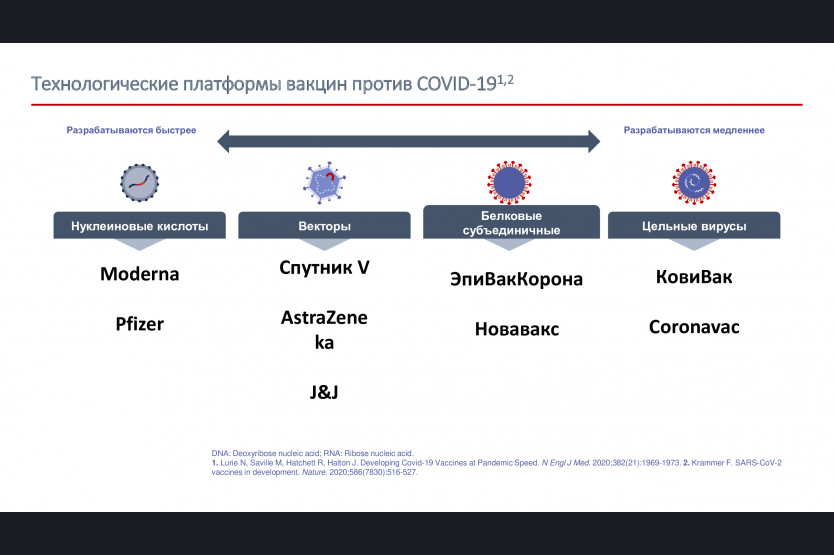Click the Разрабатываются быстрее label
Image resolution: width=834 pixels, height=555 pixels.
(x=131, y=130)
